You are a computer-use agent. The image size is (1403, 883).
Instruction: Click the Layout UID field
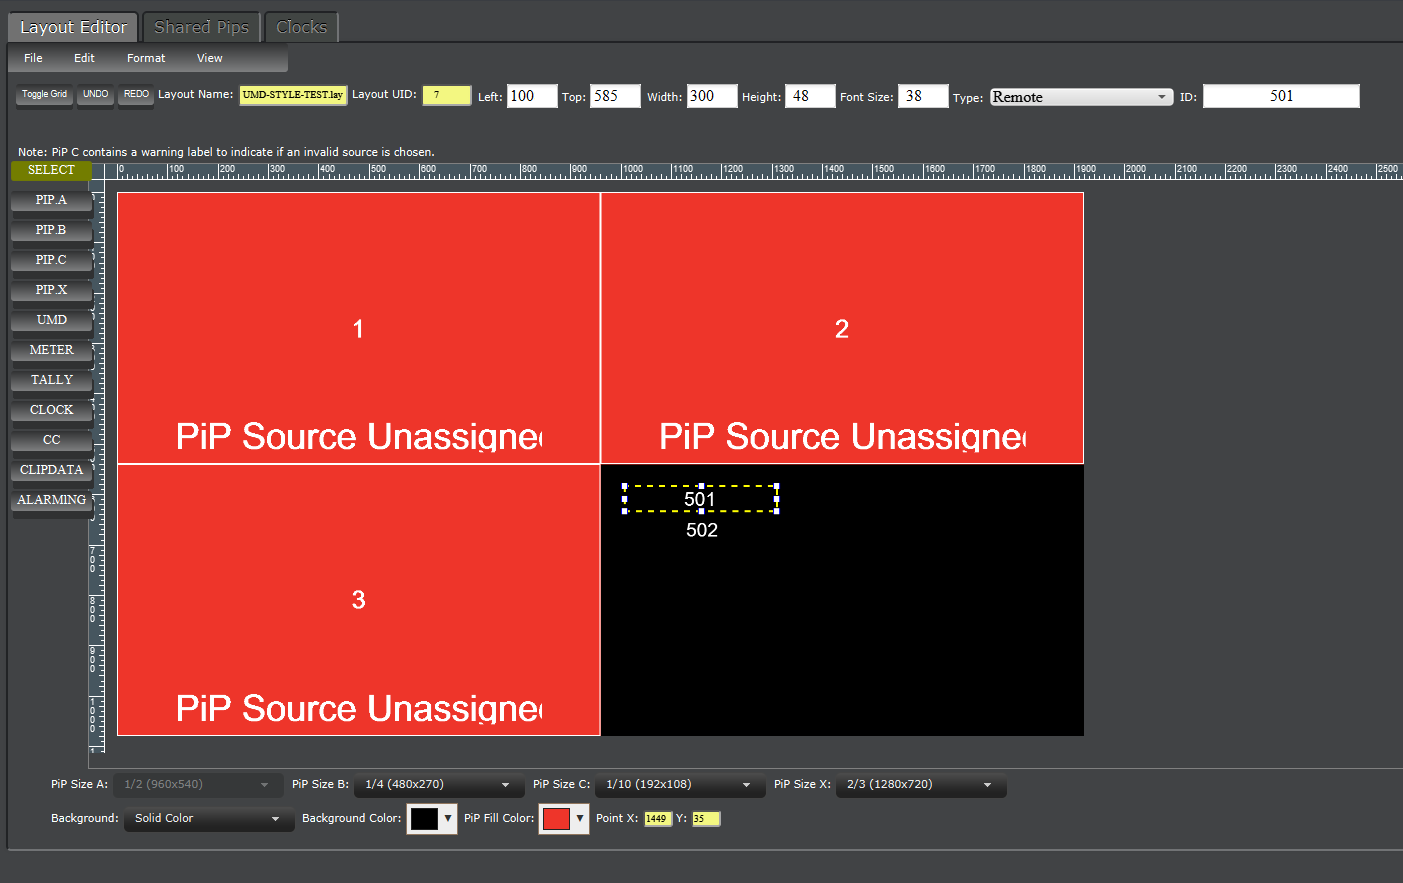click(x=446, y=95)
